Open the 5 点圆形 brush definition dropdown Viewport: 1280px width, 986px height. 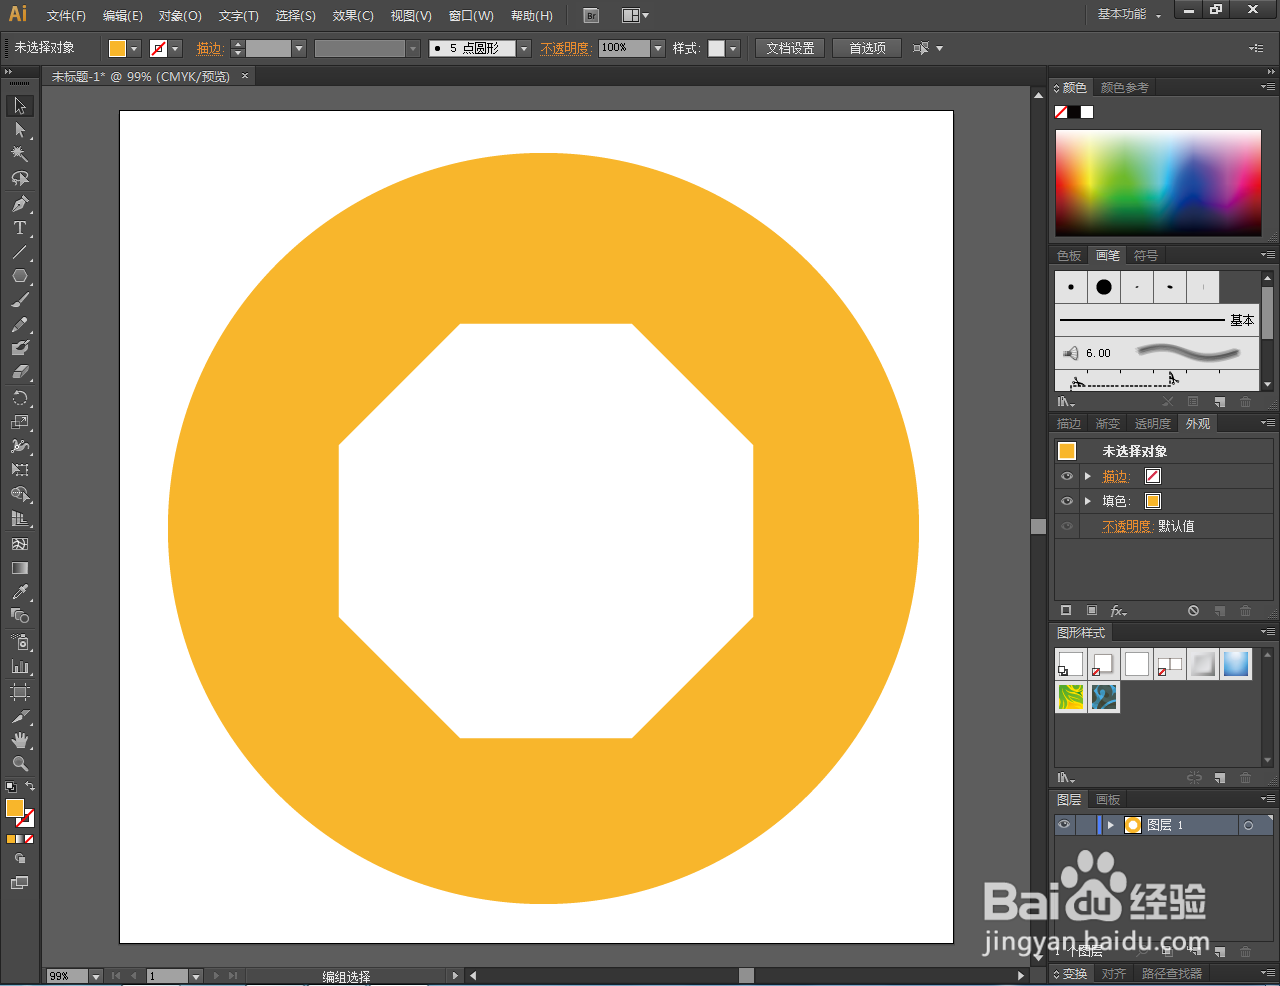click(523, 48)
